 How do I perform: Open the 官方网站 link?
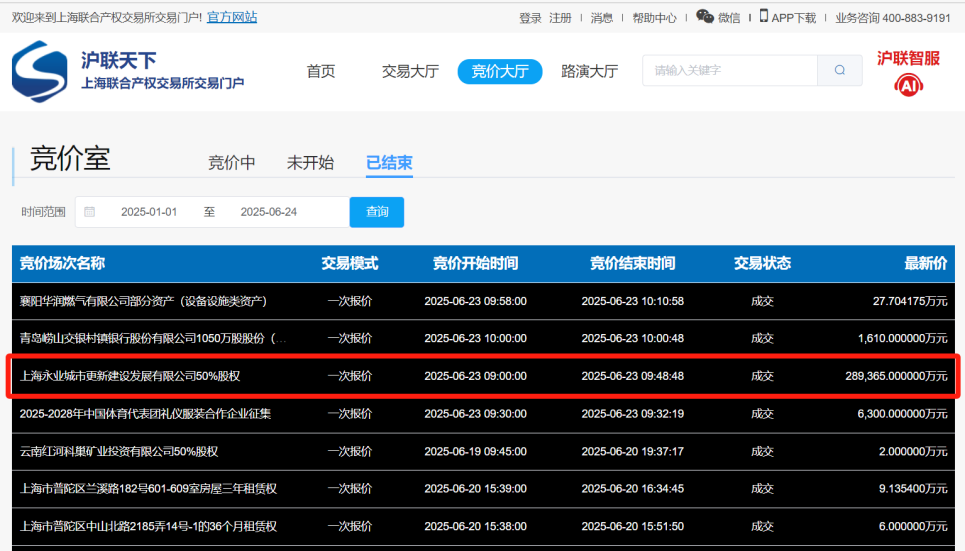pos(232,17)
